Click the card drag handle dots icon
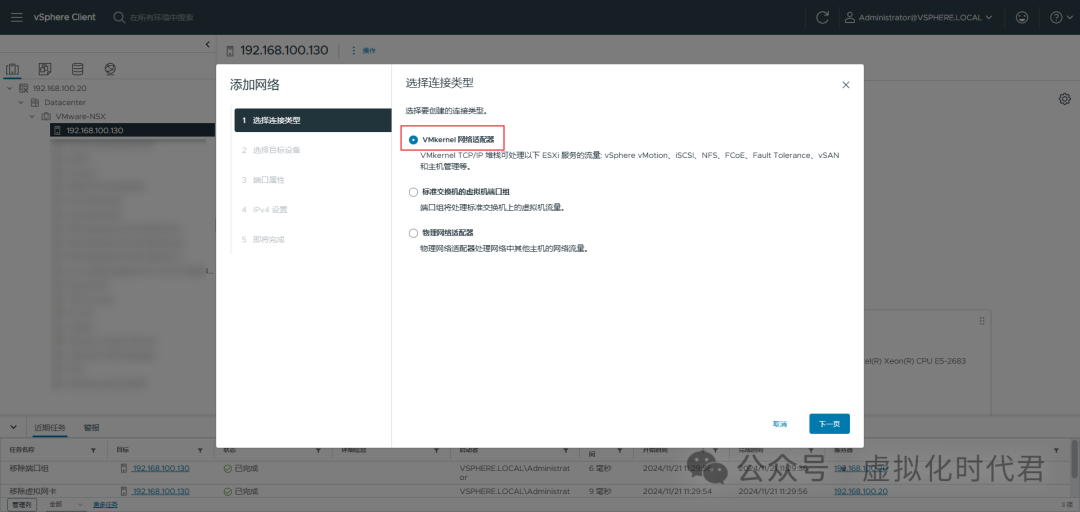The image size is (1080, 512). click(x=982, y=321)
